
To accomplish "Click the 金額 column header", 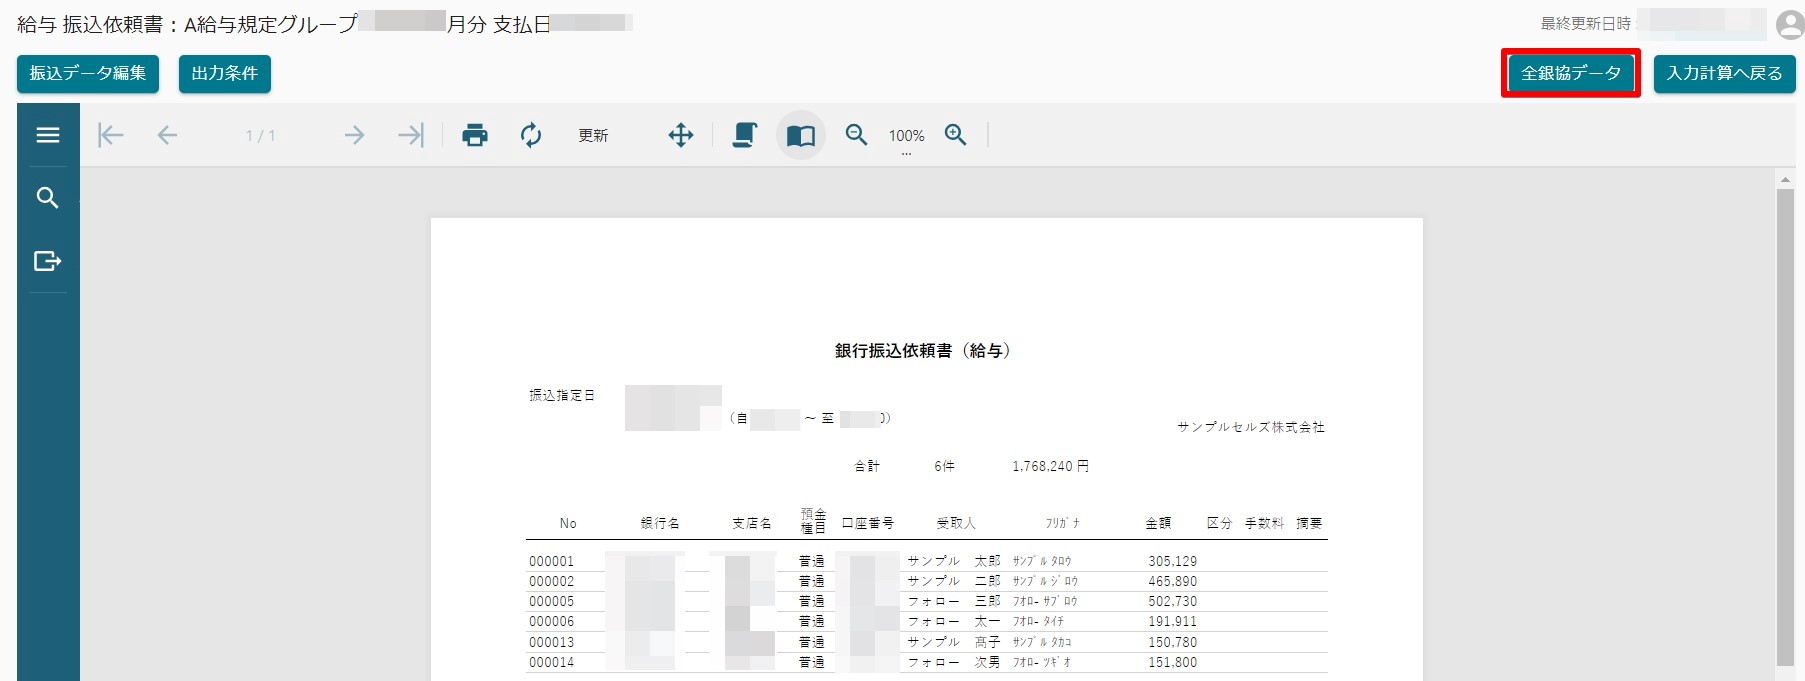I will tap(1158, 523).
